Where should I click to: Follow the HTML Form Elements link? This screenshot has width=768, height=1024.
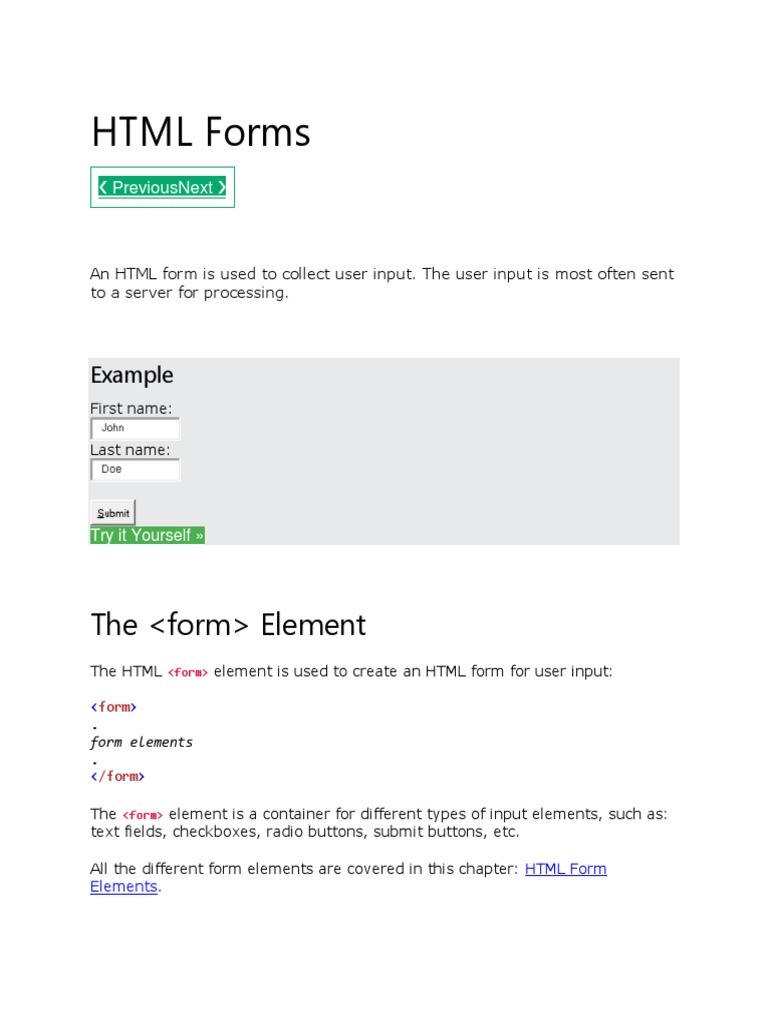coord(565,868)
